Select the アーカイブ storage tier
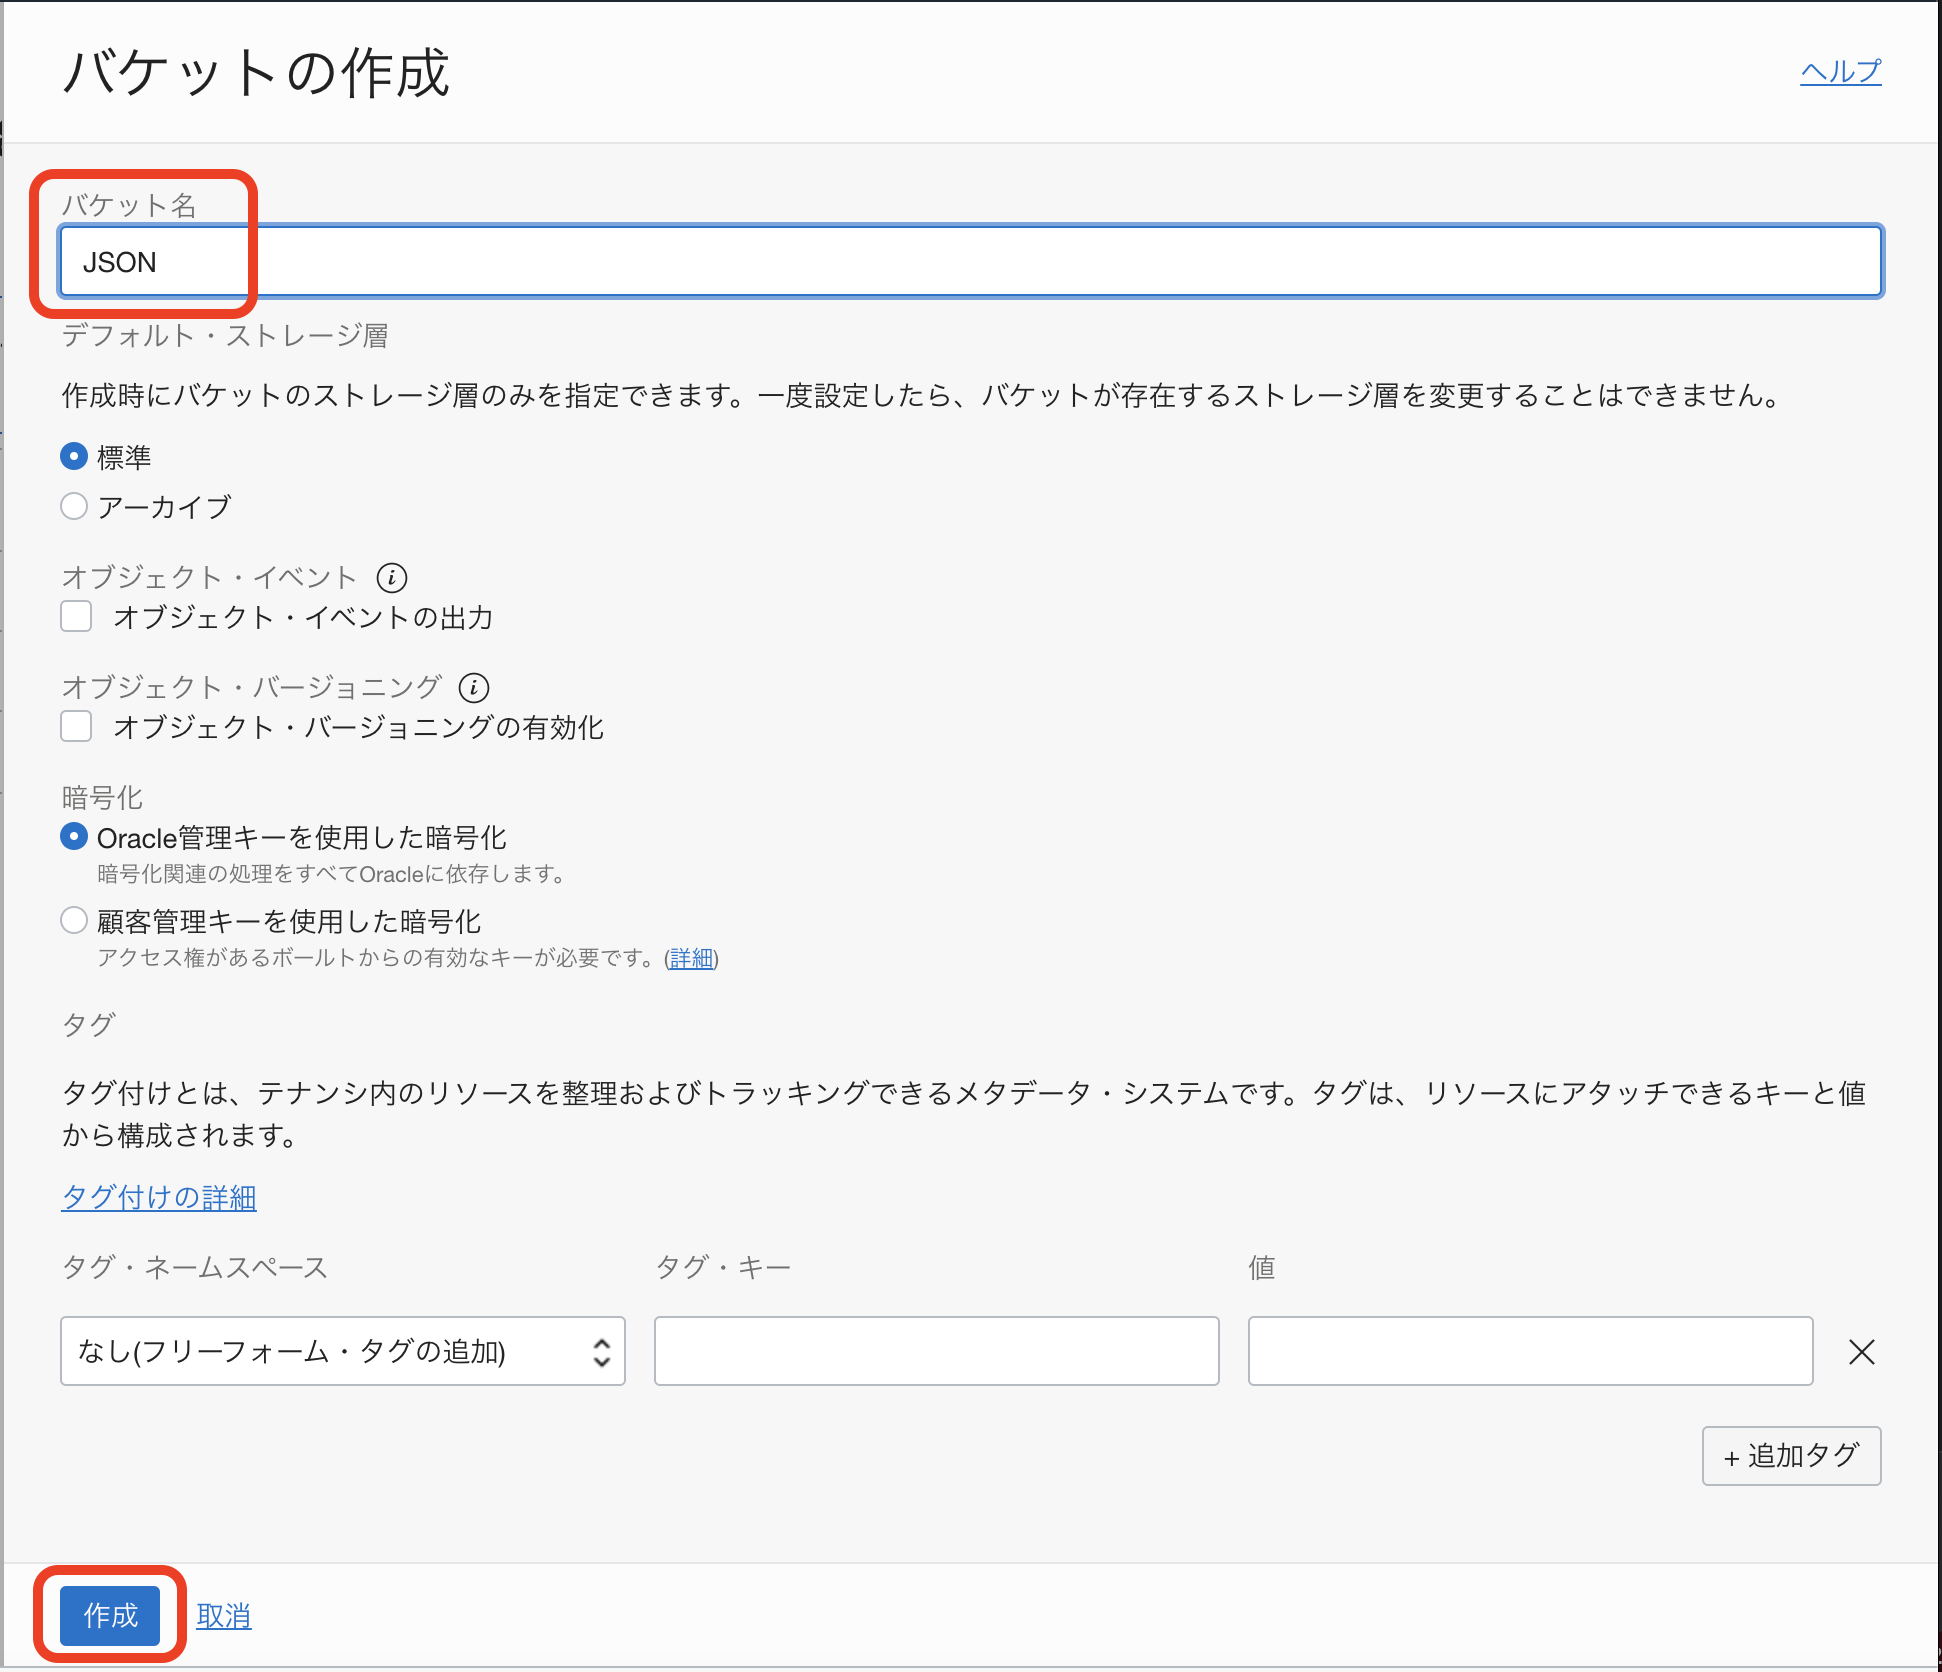Viewport: 1942px width, 1672px height. (73, 506)
